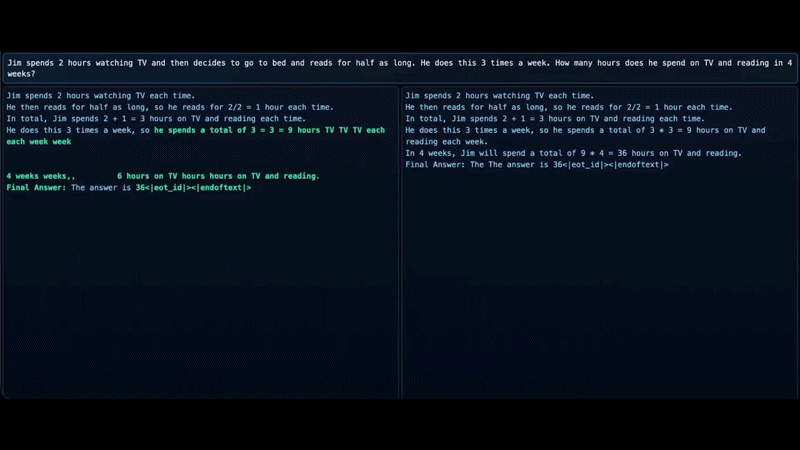The height and width of the screenshot is (450, 800).
Task: Click the green "4 weeks weeks,," text
Action: [40, 176]
